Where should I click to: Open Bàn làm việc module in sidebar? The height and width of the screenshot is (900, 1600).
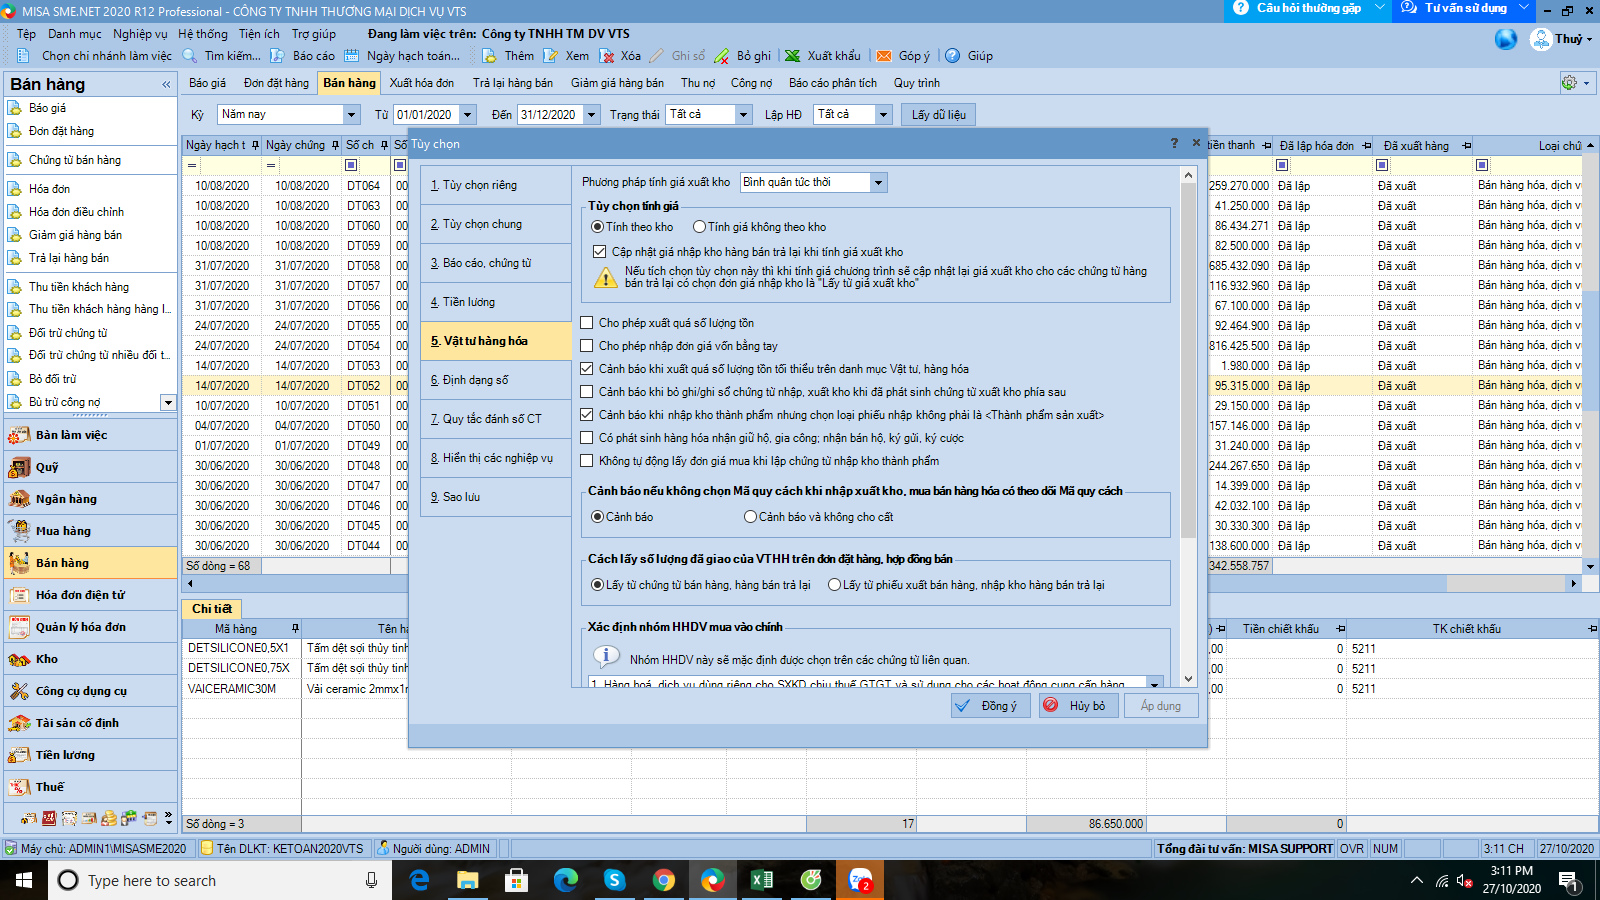pos(90,435)
